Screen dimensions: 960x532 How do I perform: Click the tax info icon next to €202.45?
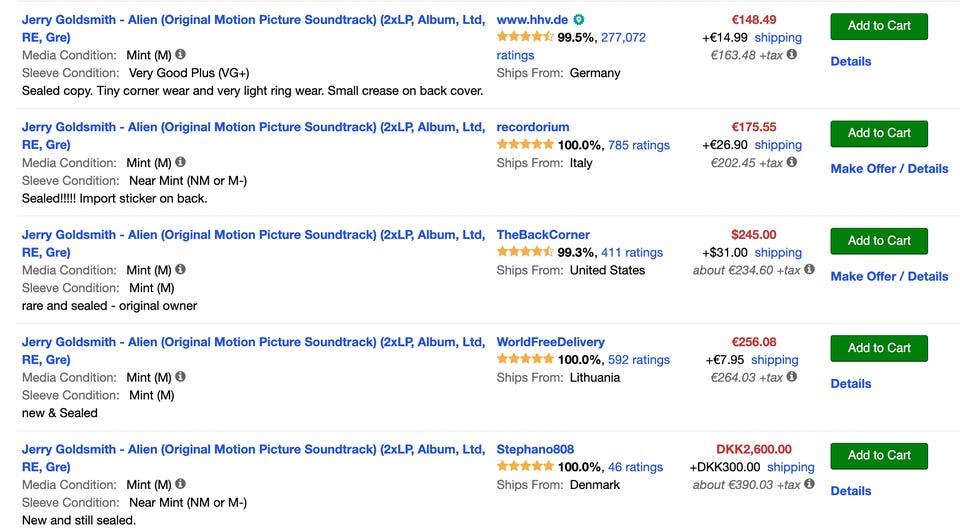click(792, 162)
